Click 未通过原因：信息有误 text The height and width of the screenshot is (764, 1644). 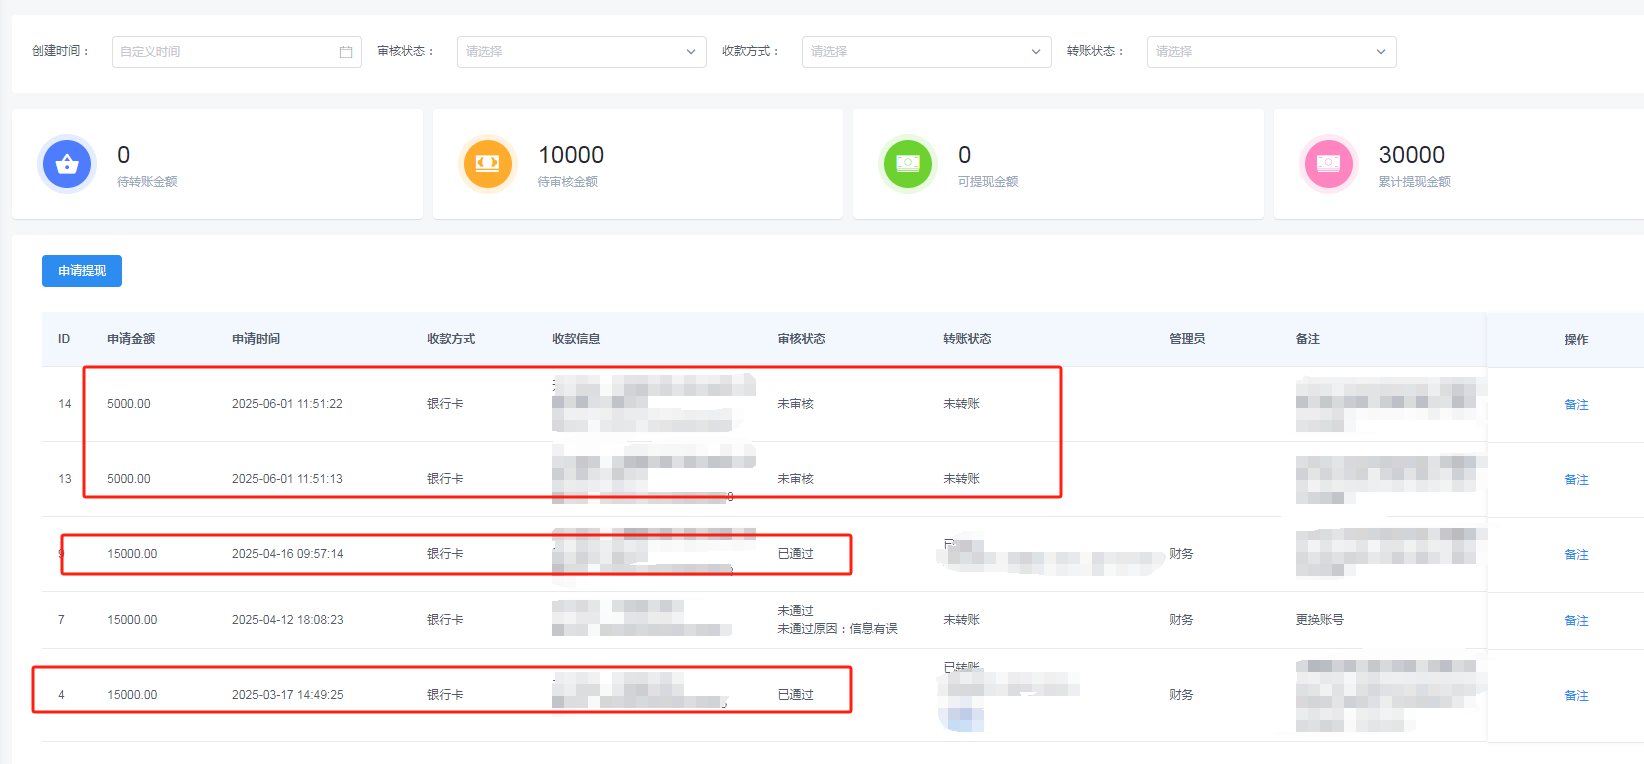point(837,629)
